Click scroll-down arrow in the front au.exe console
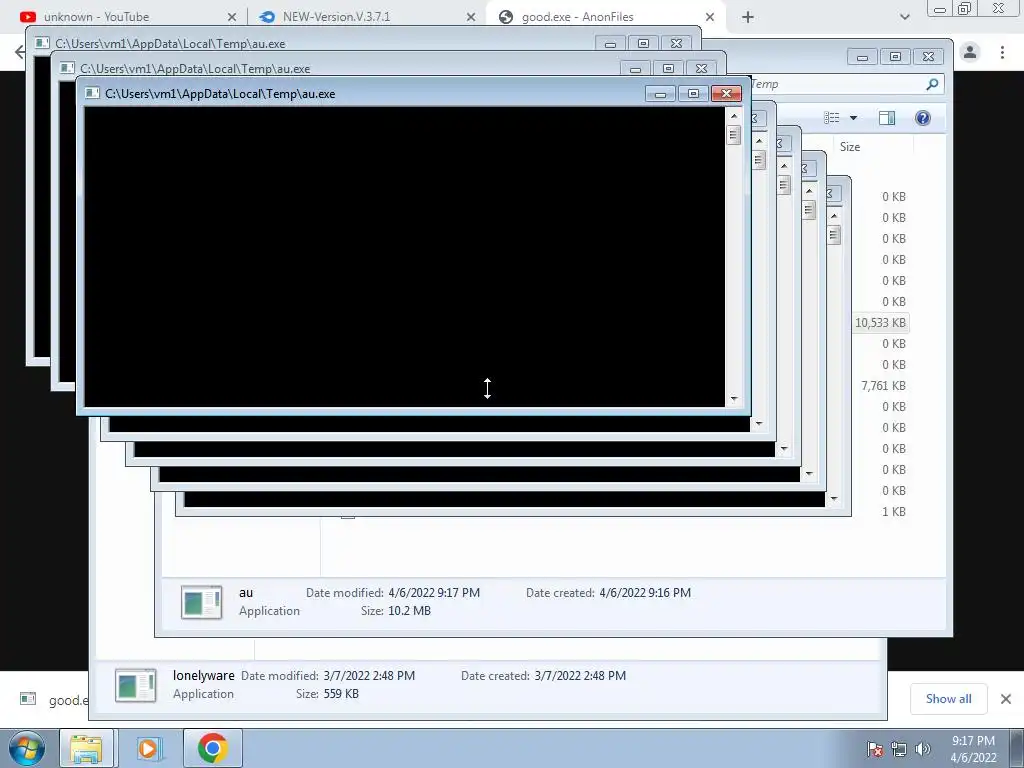Image resolution: width=1024 pixels, height=768 pixels. click(x=734, y=398)
